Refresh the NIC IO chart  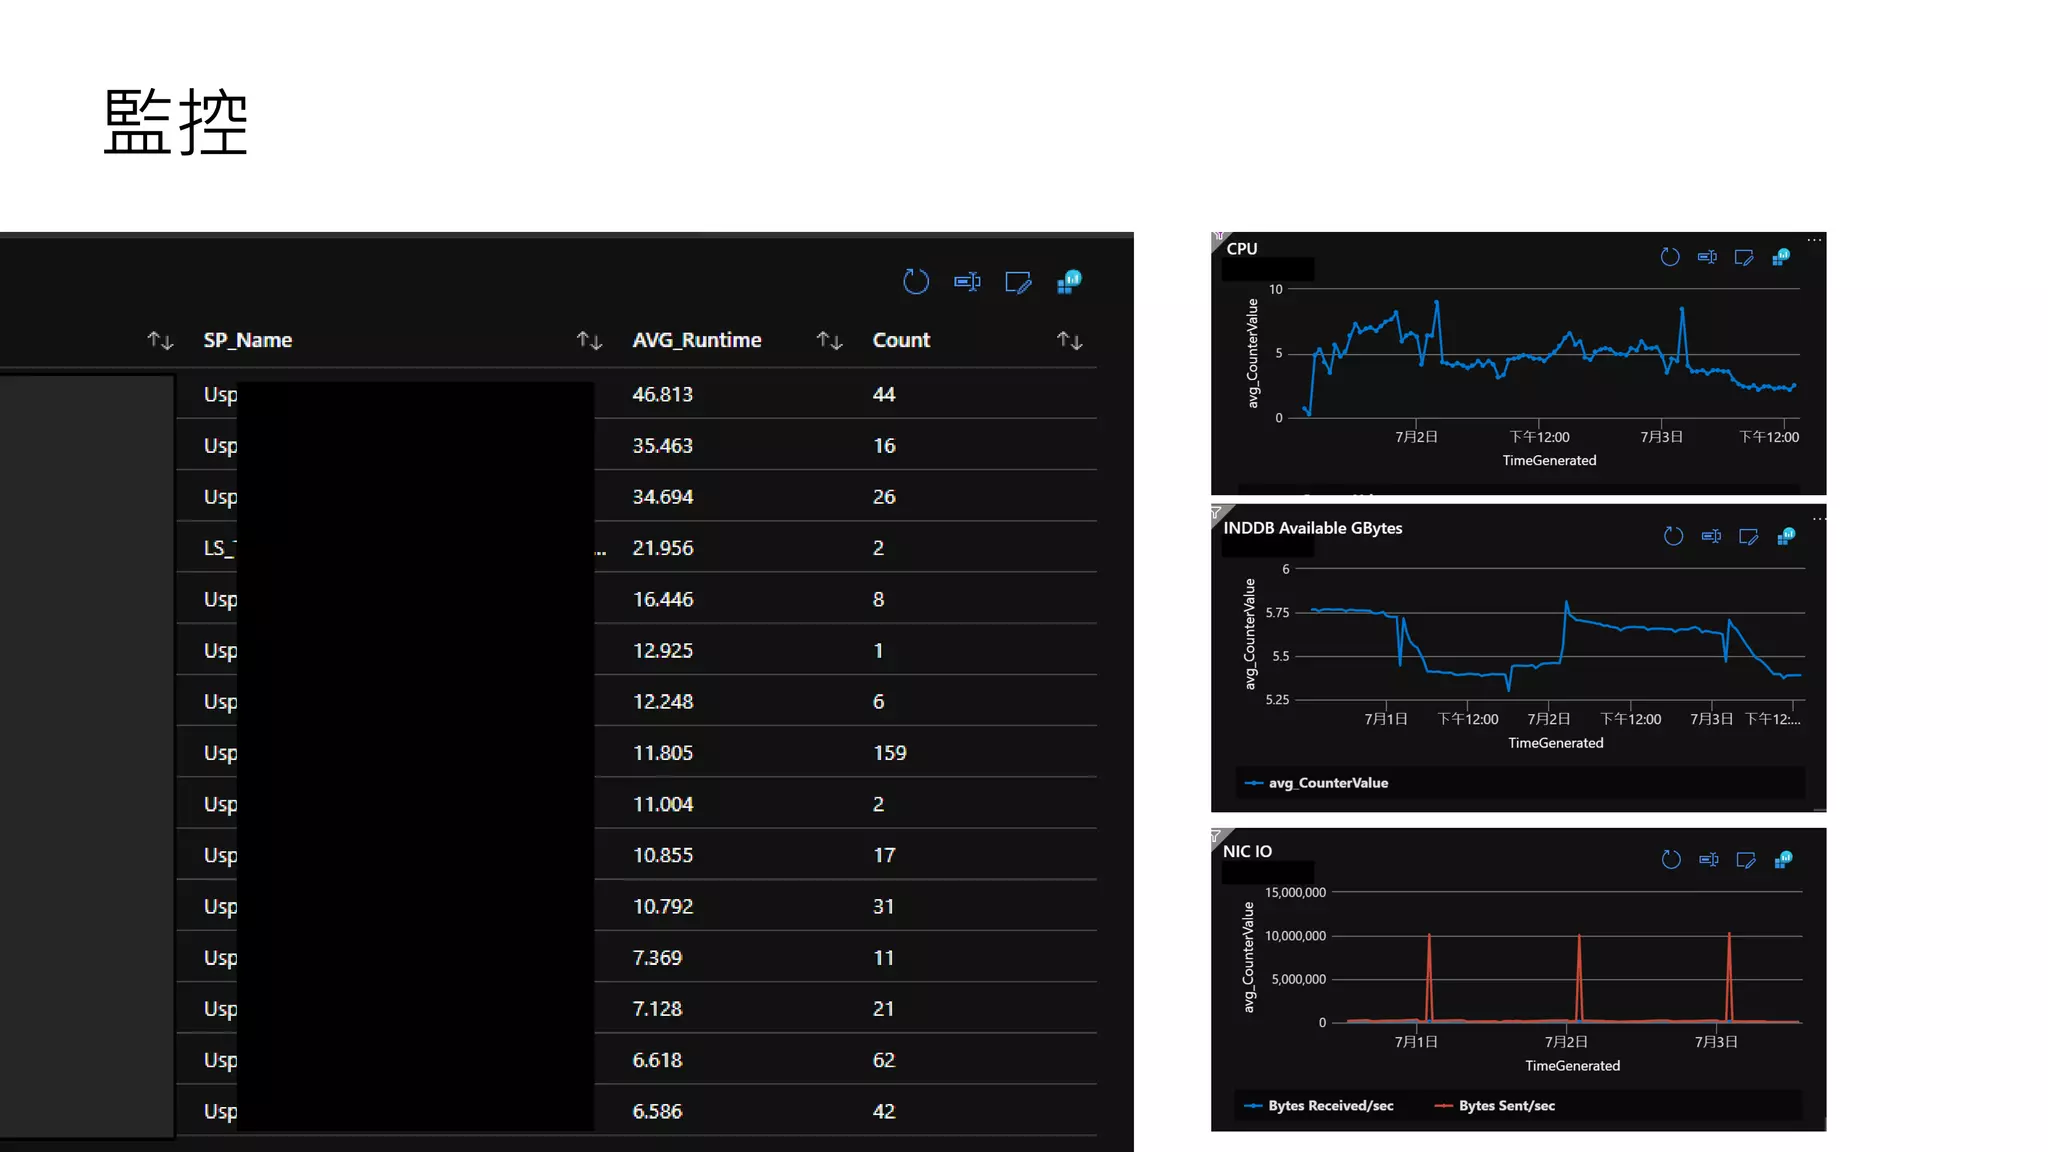(x=1670, y=860)
